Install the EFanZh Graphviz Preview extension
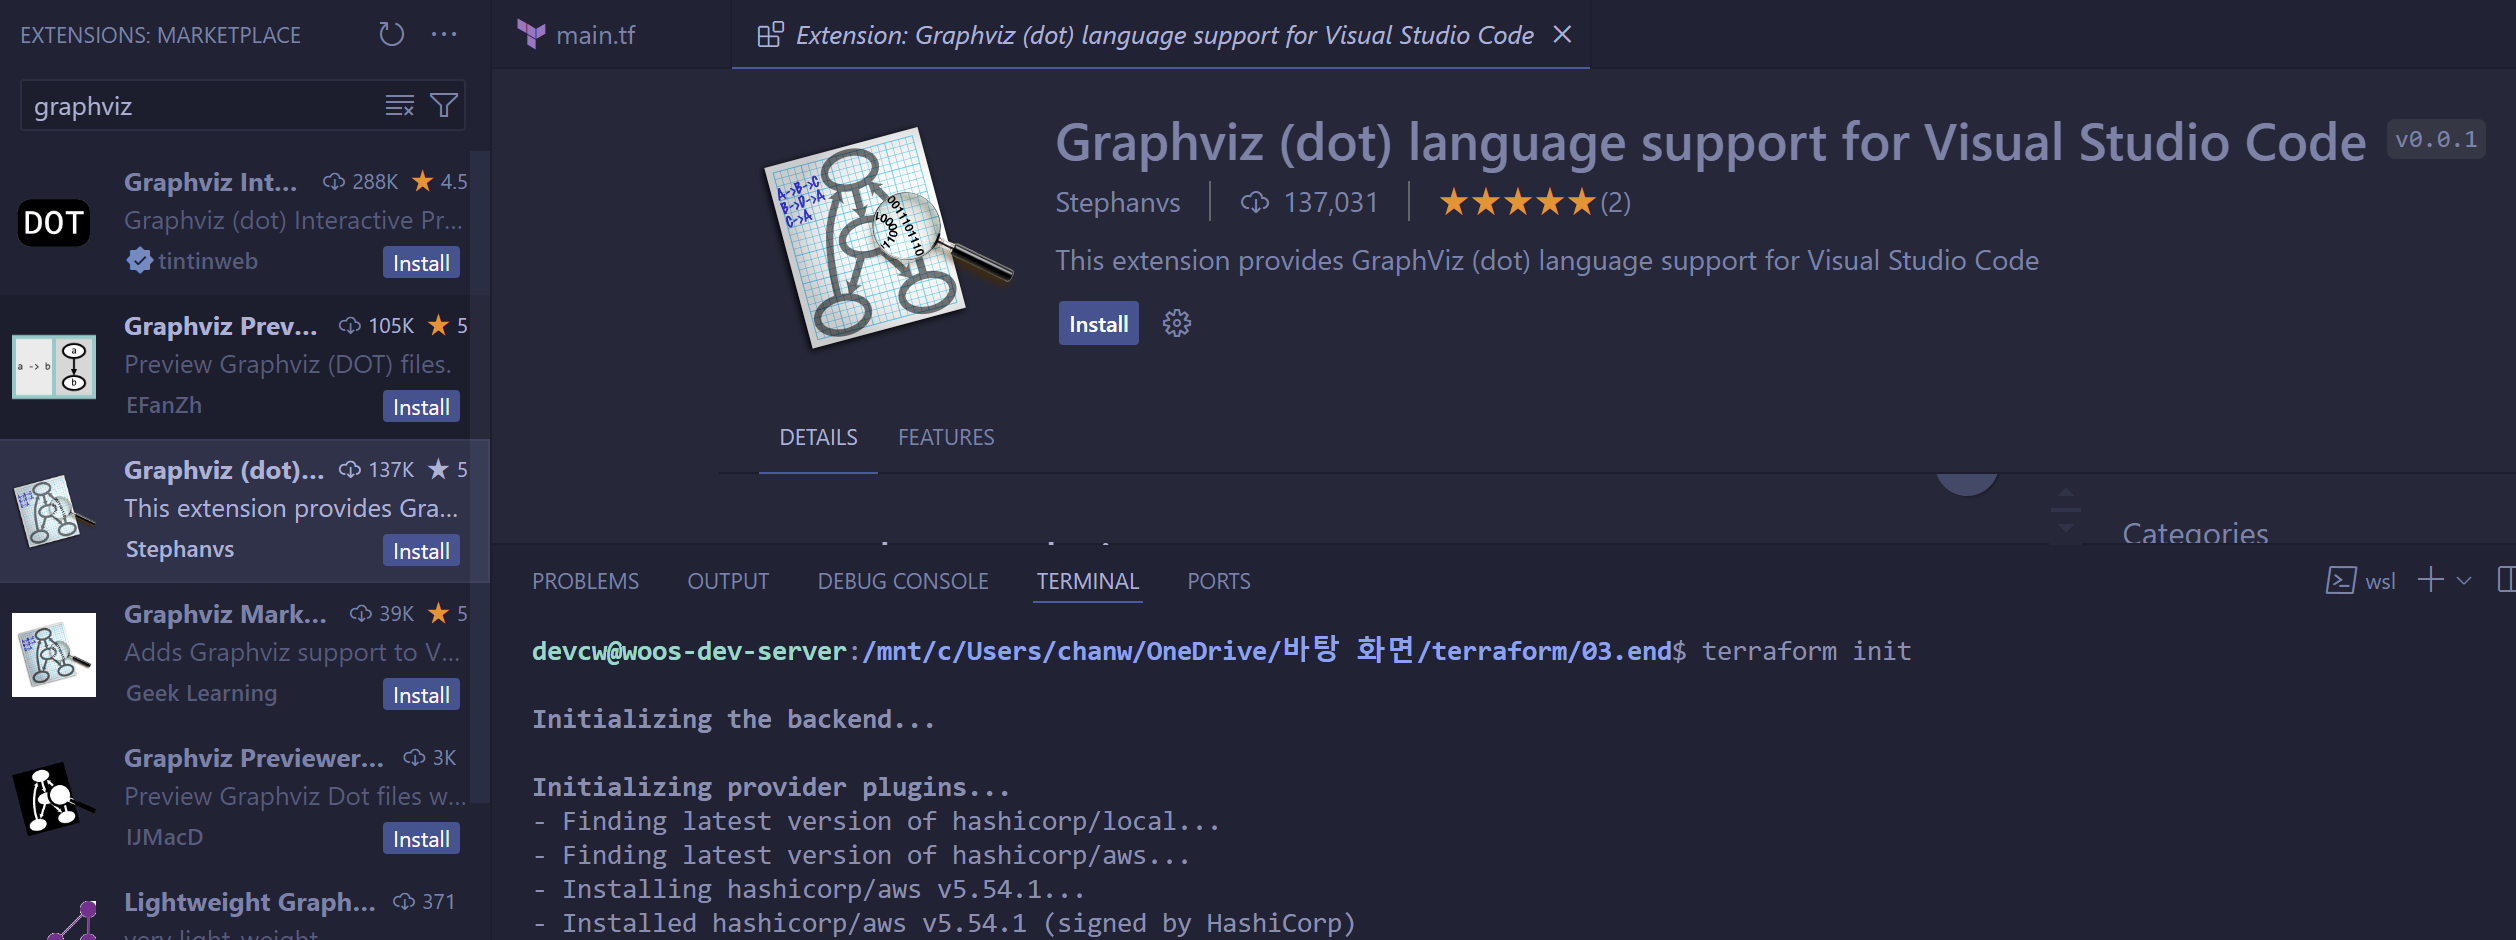The width and height of the screenshot is (2516, 940). pos(421,407)
